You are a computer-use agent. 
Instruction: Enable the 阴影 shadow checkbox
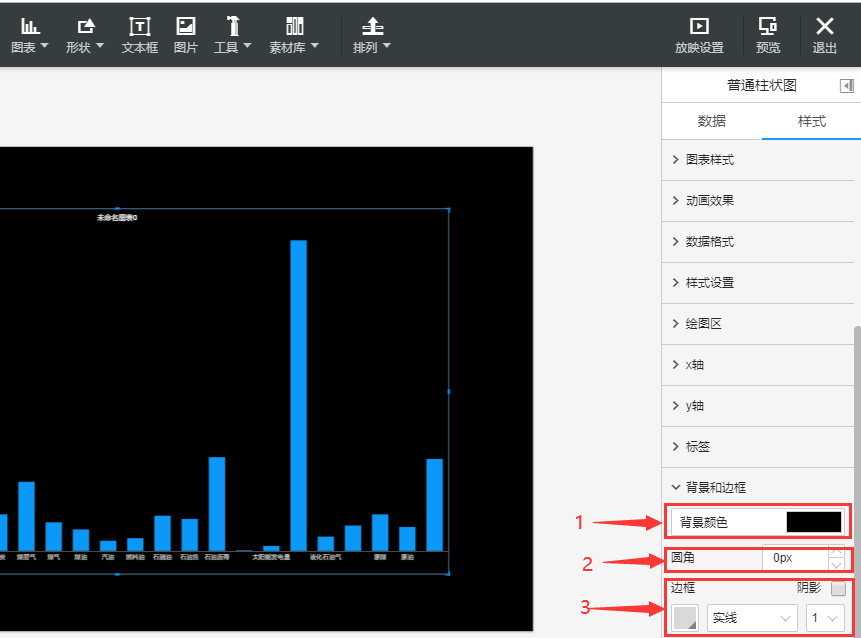(838, 589)
